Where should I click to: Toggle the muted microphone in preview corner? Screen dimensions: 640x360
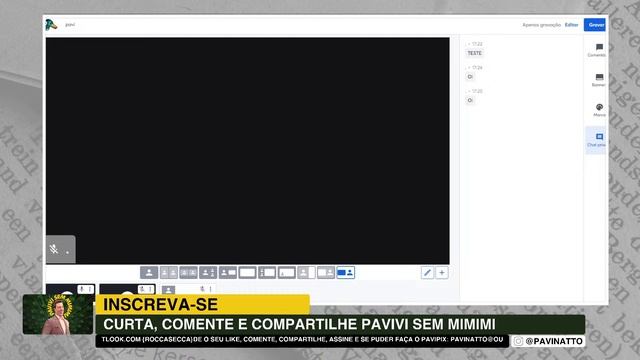point(53,249)
